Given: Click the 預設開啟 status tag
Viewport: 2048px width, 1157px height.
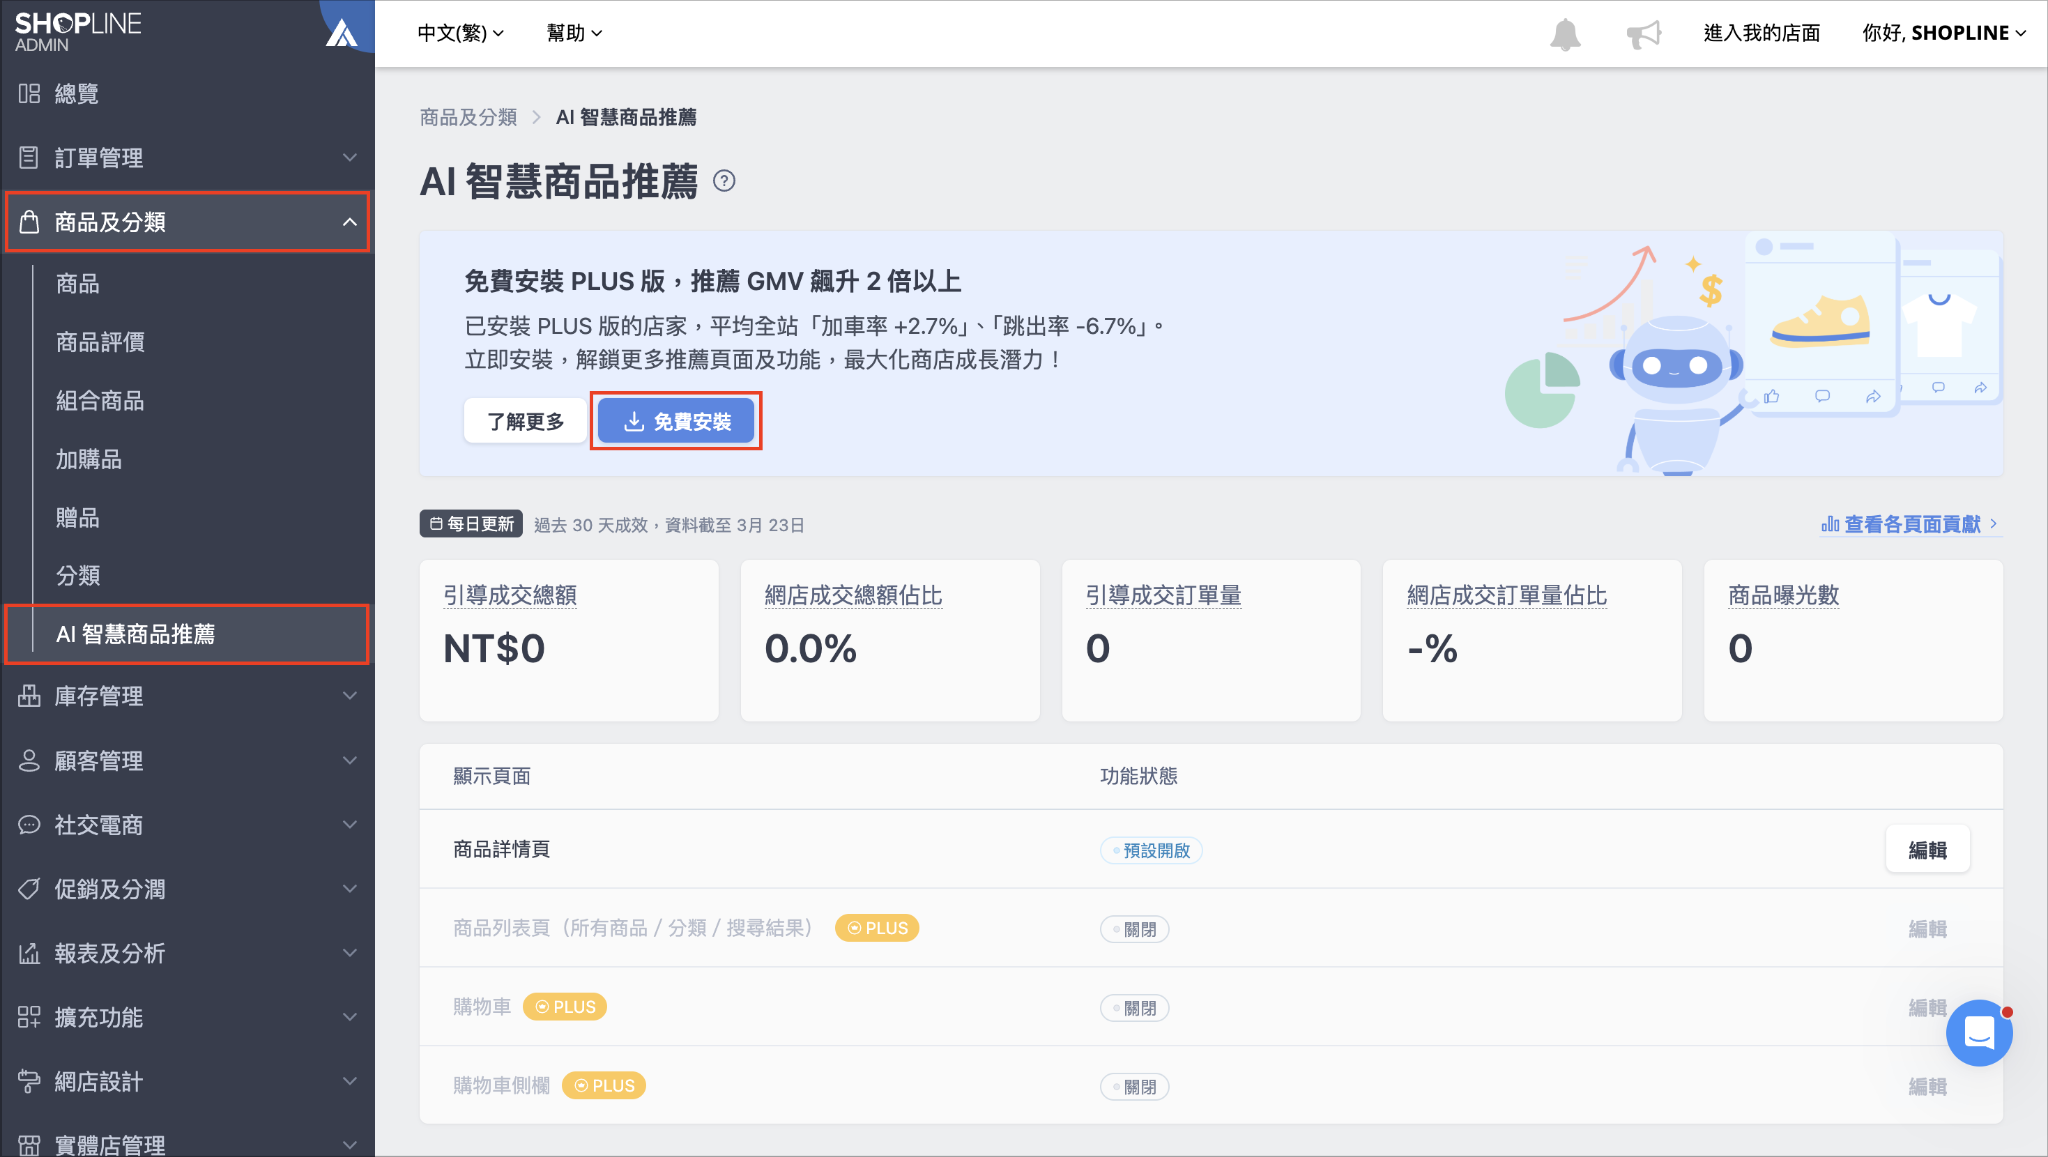Looking at the screenshot, I should click(1151, 850).
